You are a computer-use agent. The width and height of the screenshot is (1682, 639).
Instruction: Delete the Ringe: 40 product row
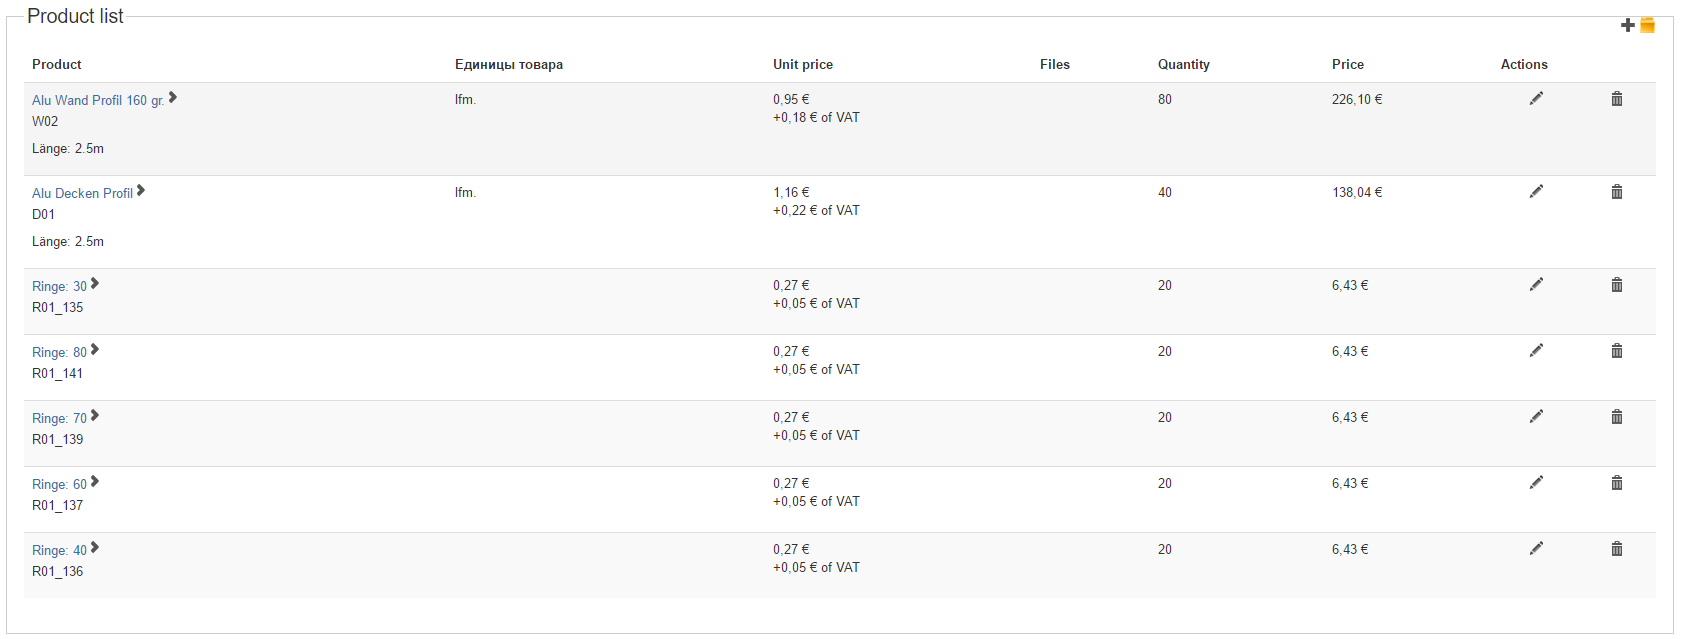[1616, 548]
